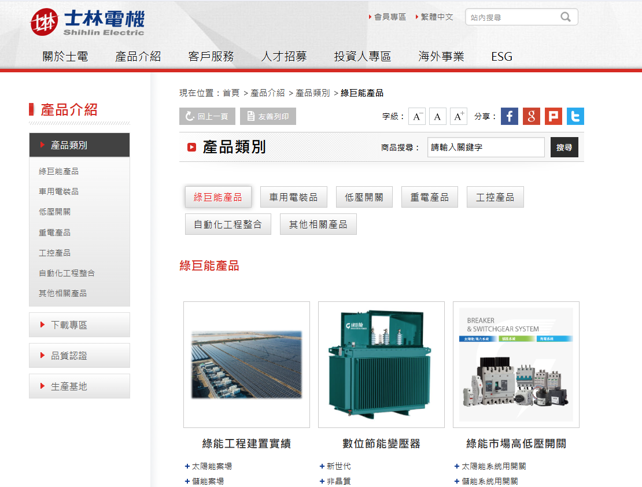Screen dimensions: 642x487
Task: Click the 回上一頁 back button
Action: 207,116
